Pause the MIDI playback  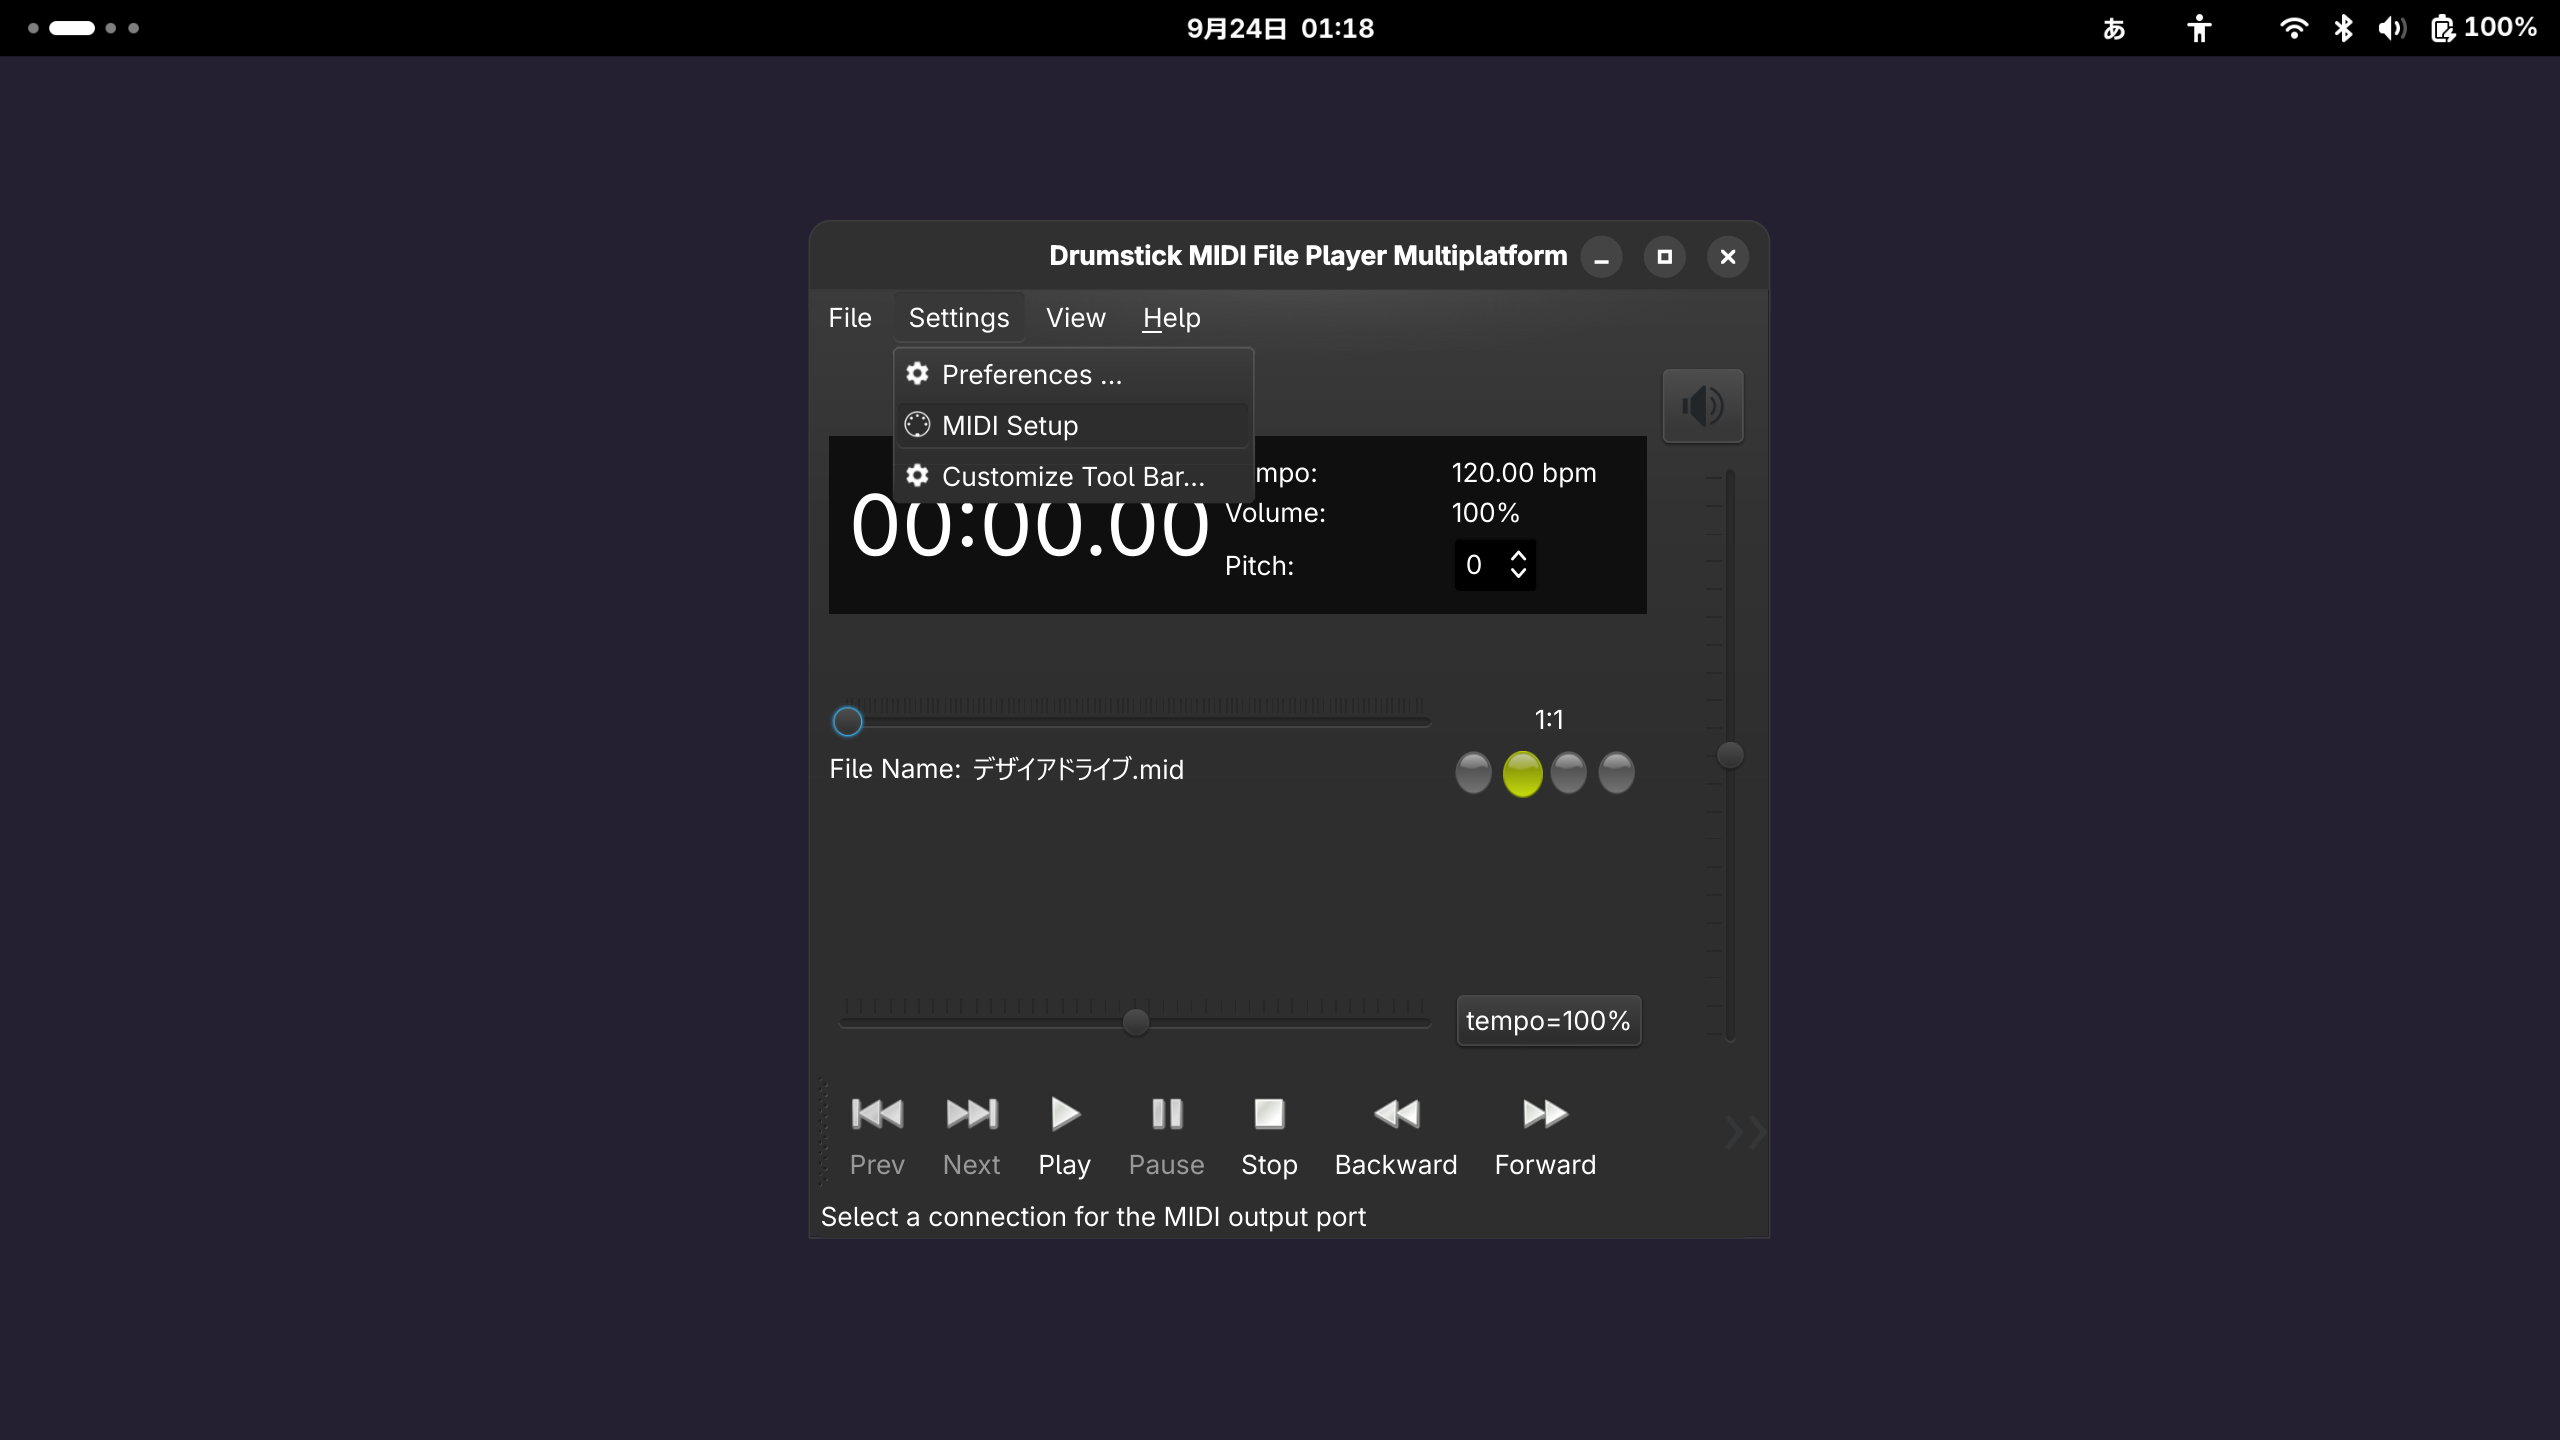coord(1166,1136)
